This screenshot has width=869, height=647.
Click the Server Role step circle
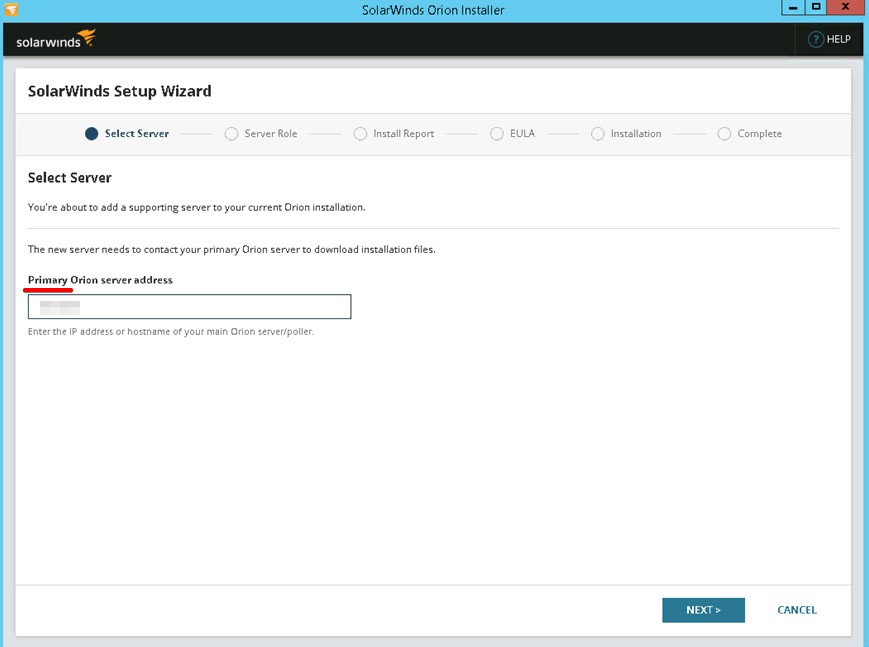[x=231, y=134]
